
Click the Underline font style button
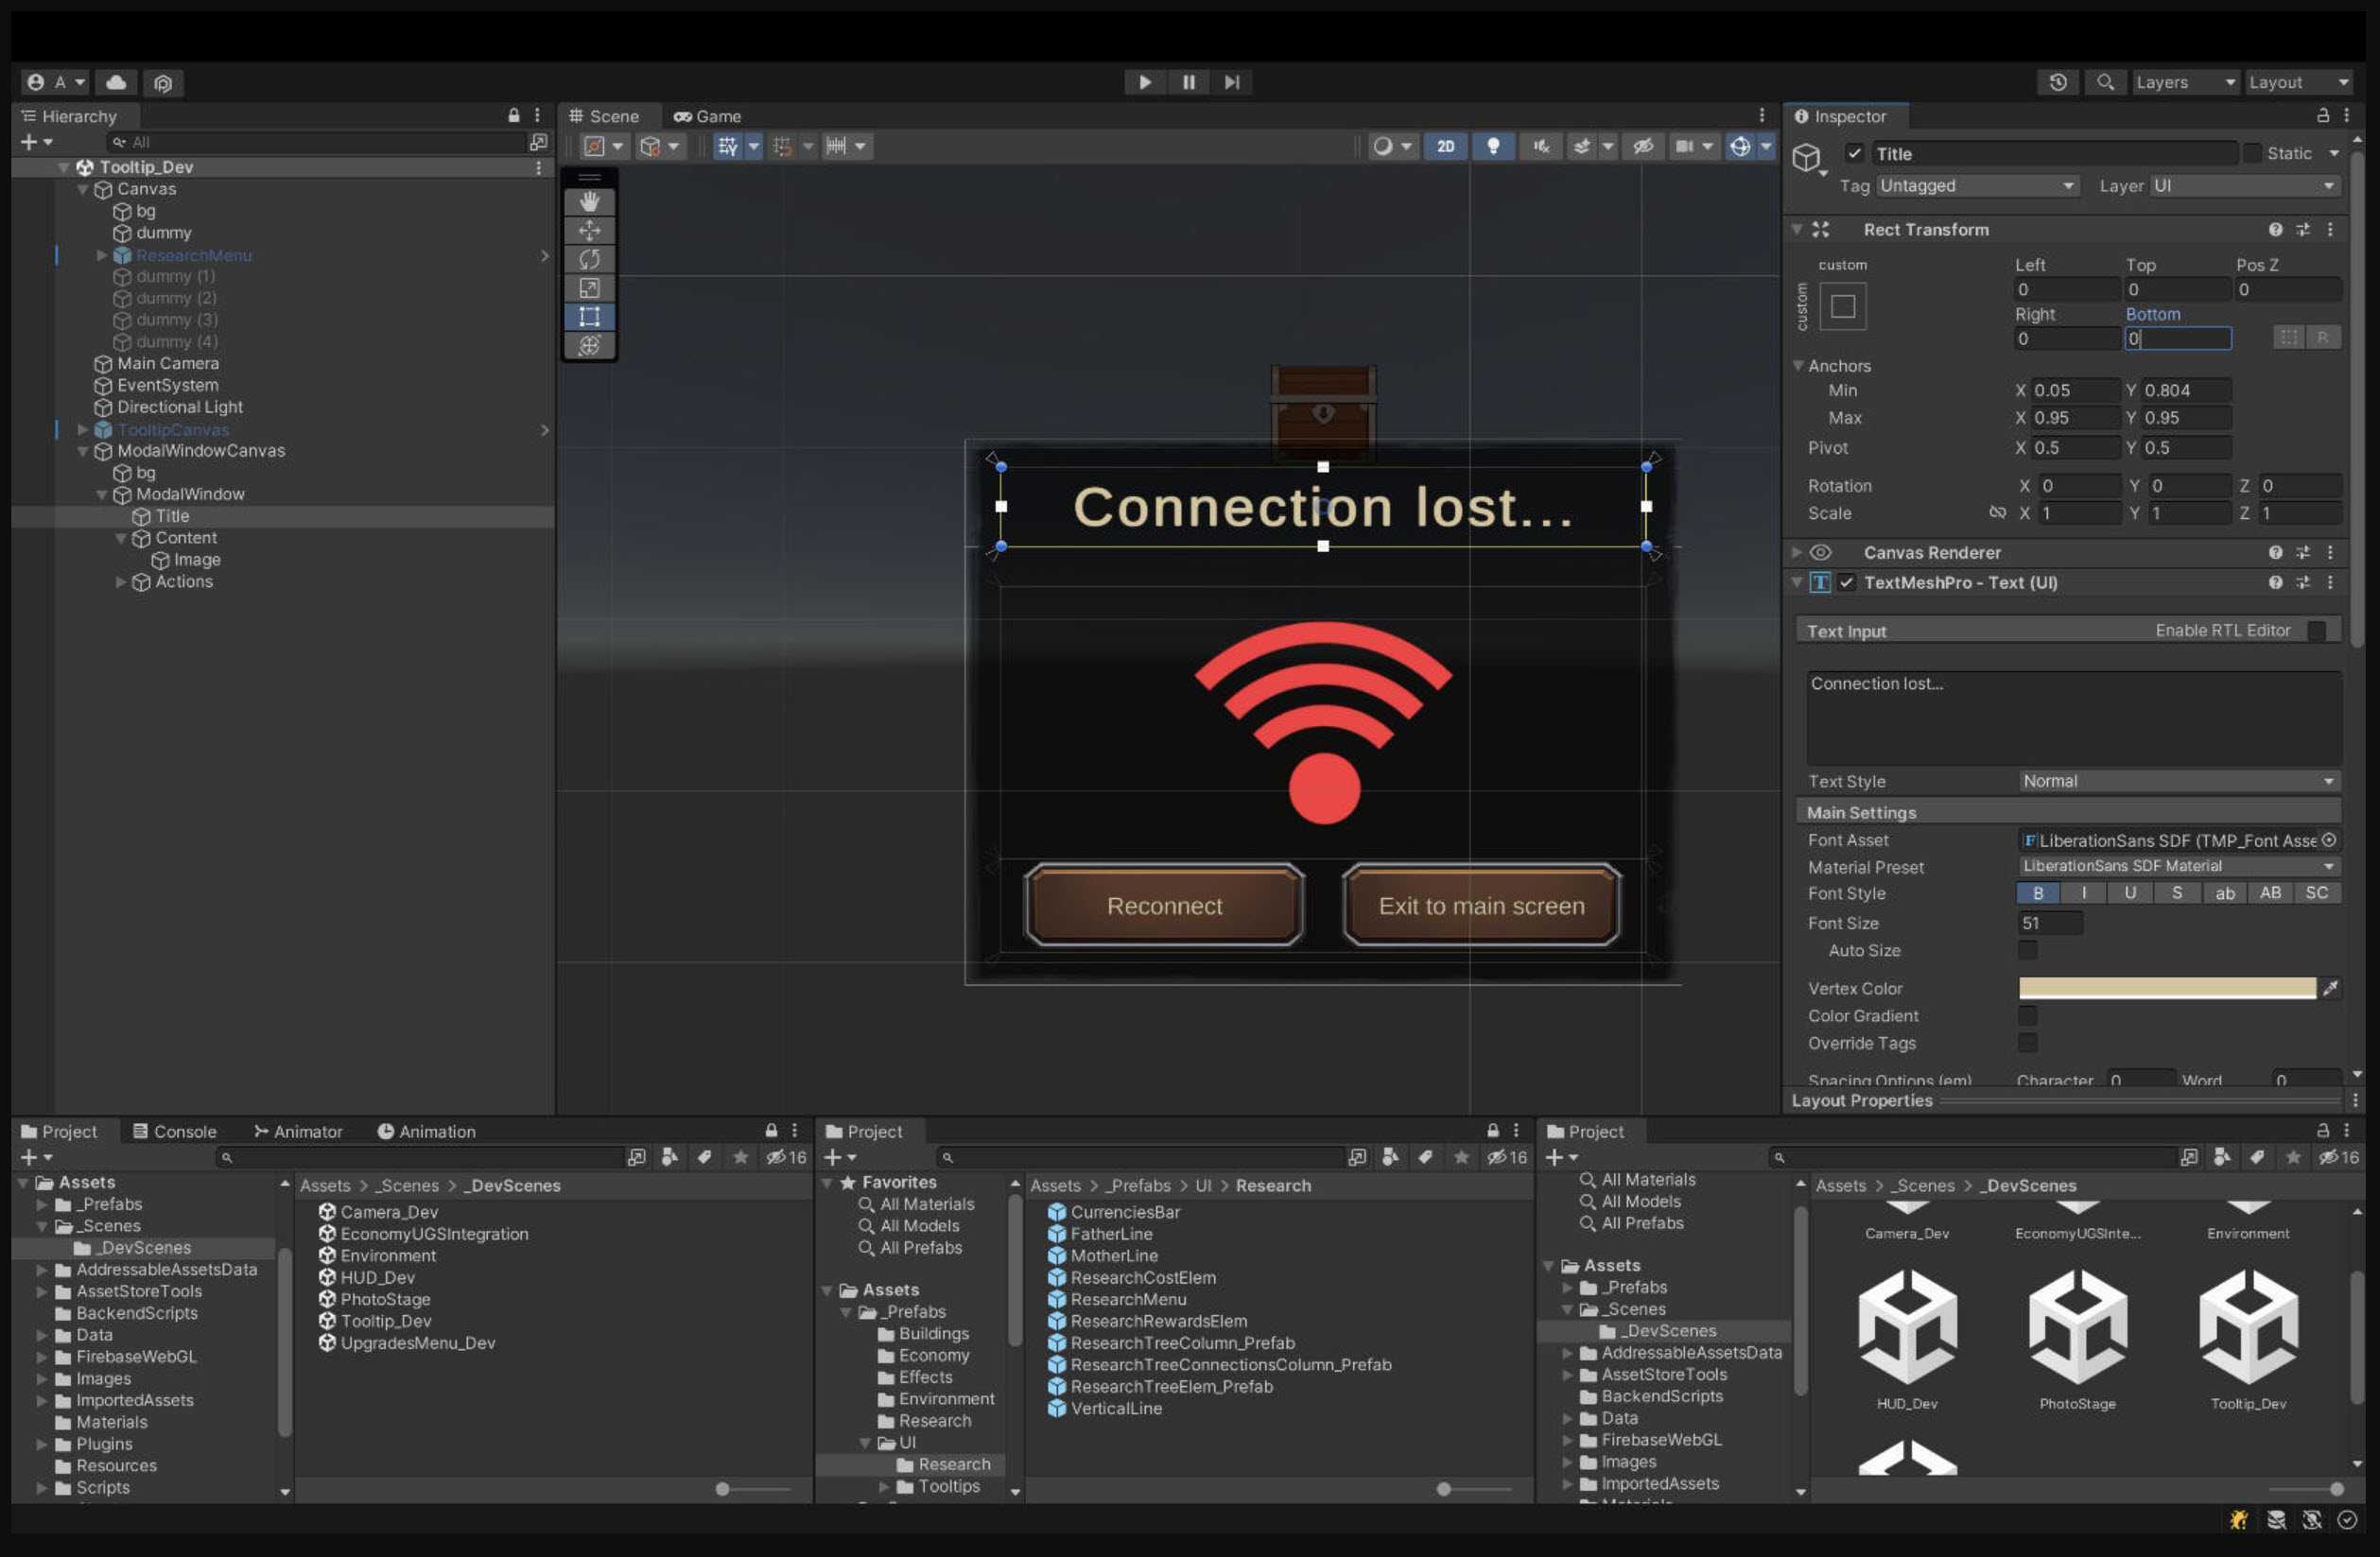point(2130,893)
